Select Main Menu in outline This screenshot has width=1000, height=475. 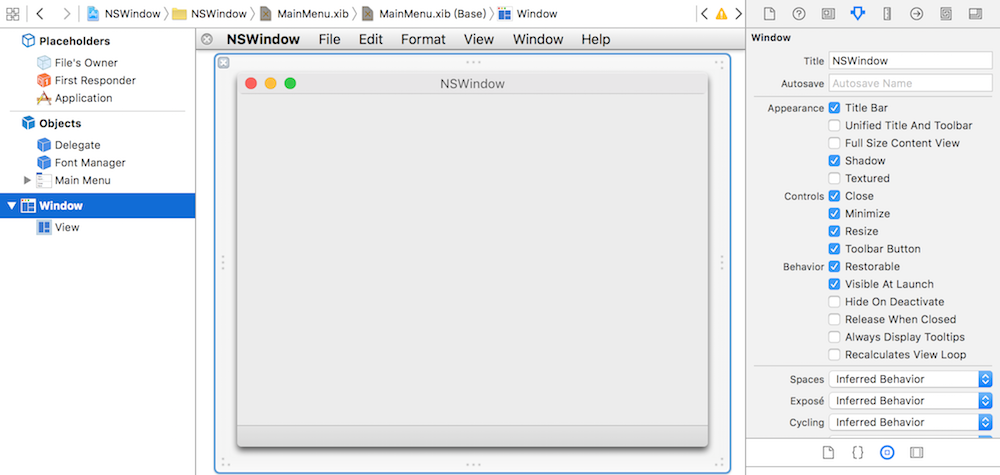point(73,180)
